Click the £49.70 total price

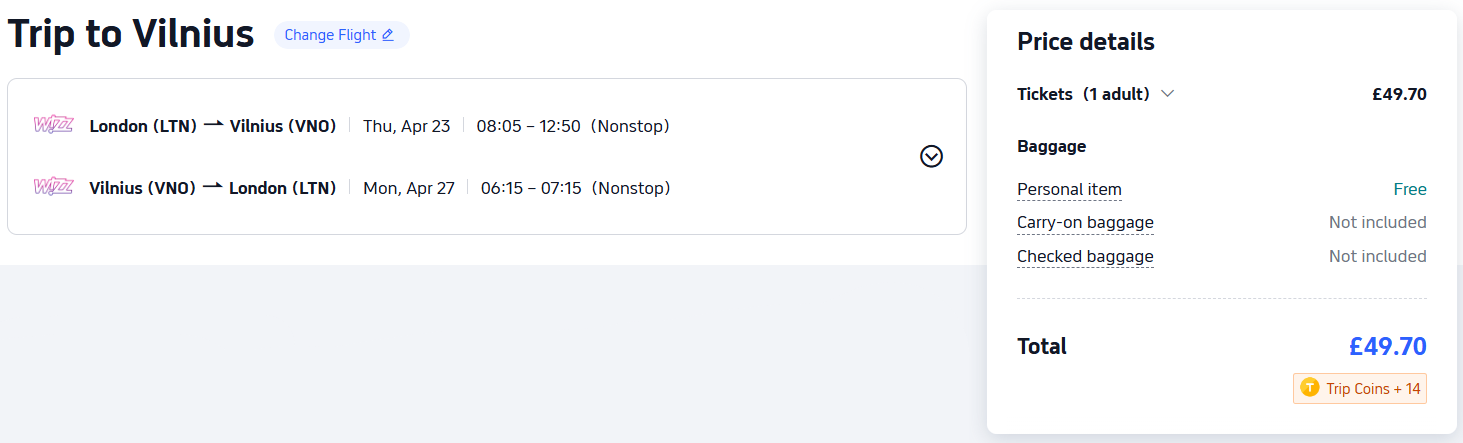point(1387,347)
